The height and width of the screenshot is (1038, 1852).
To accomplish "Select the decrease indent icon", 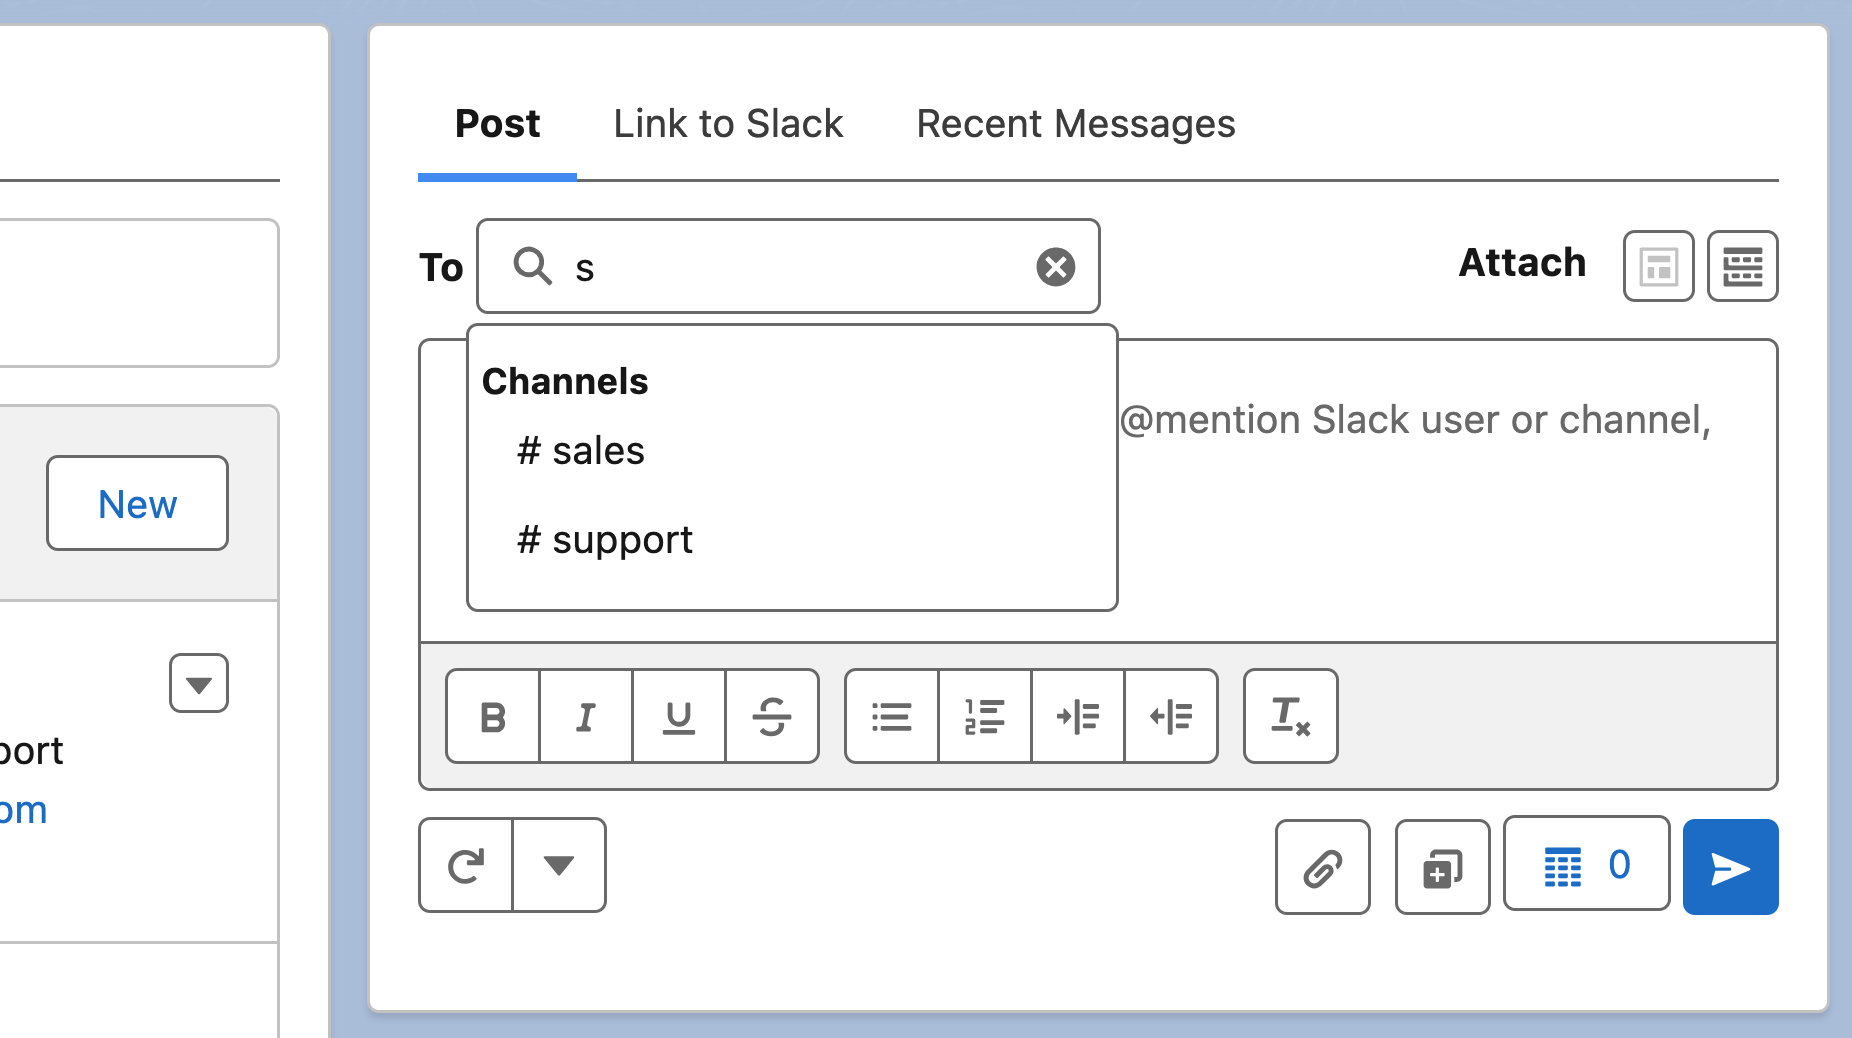I will 1171,716.
